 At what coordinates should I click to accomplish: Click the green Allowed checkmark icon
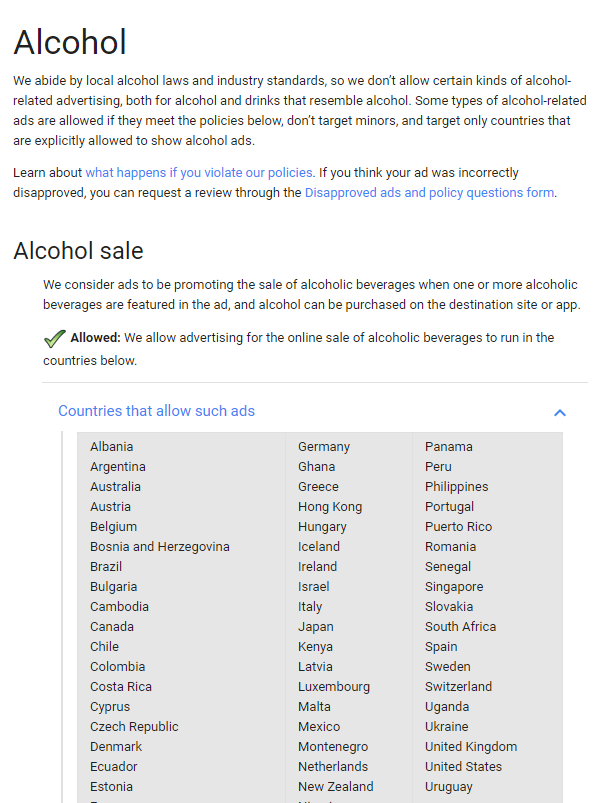(x=54, y=339)
